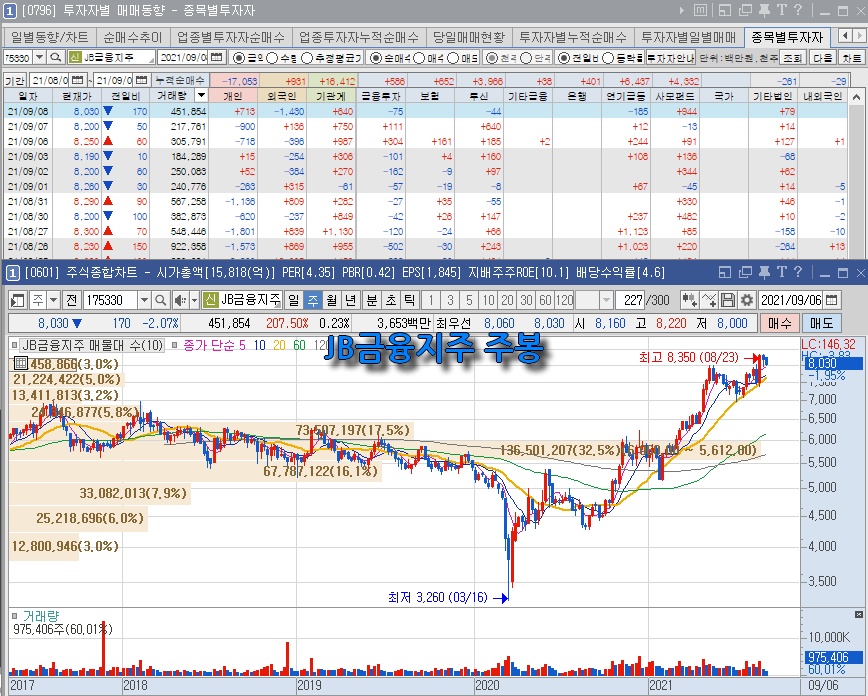Select the 추정평균가 radio button
Screen dimensions: 868x696
[307, 58]
